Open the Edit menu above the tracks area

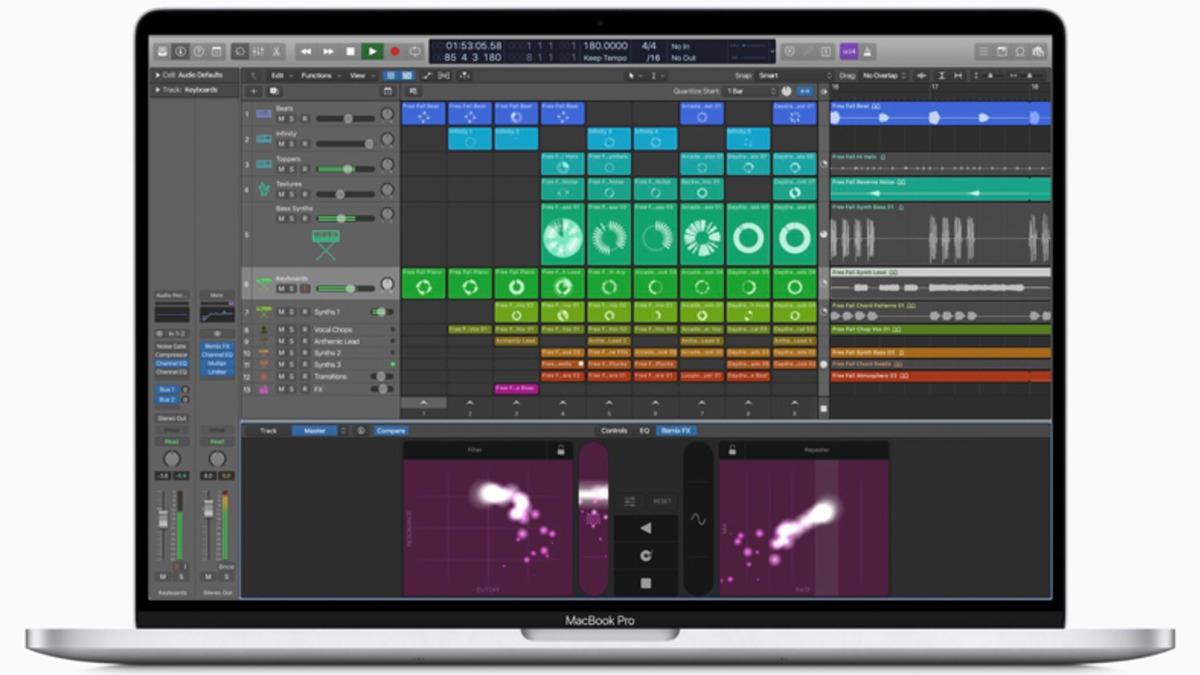coord(276,76)
